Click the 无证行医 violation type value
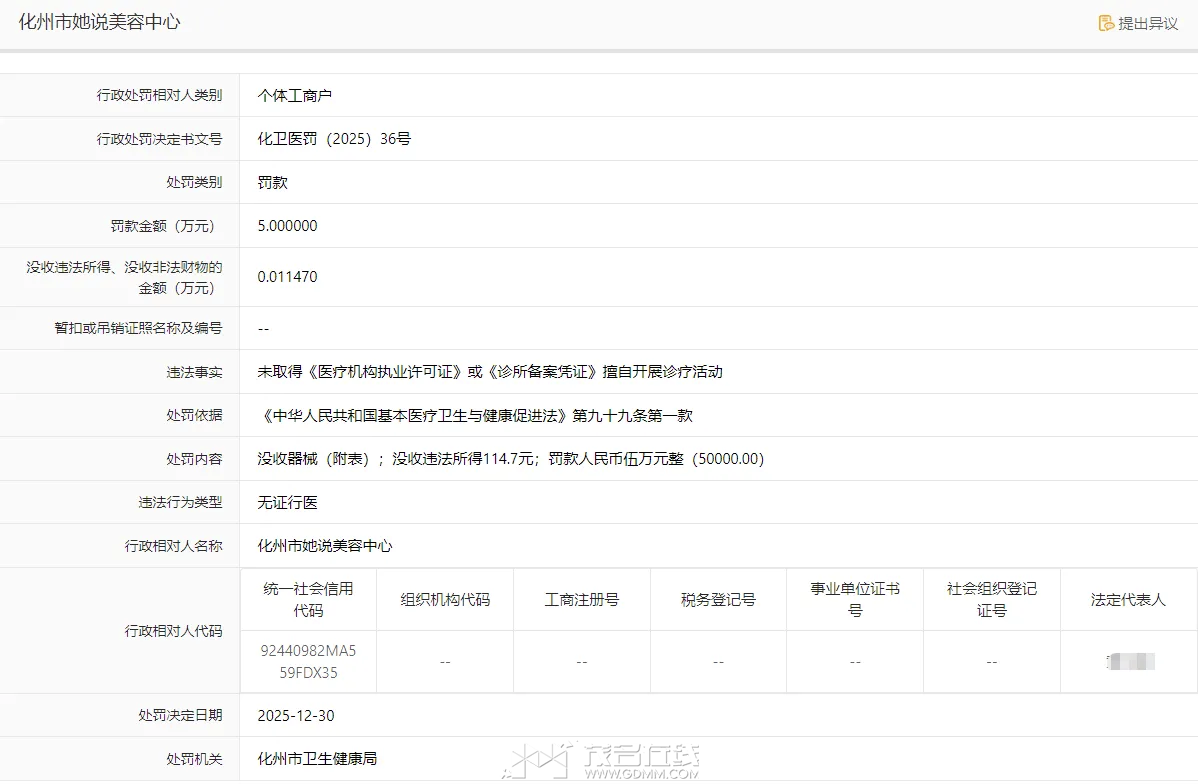The height and width of the screenshot is (784, 1198). 287,503
